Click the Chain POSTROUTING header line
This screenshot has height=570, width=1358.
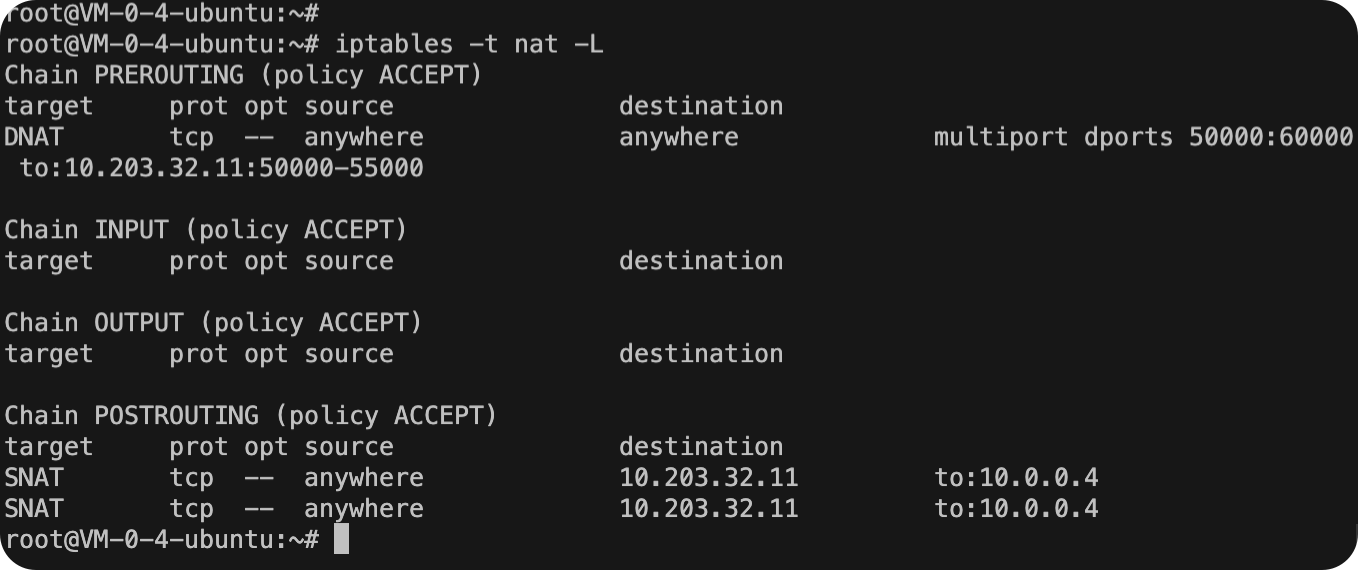click(x=250, y=415)
